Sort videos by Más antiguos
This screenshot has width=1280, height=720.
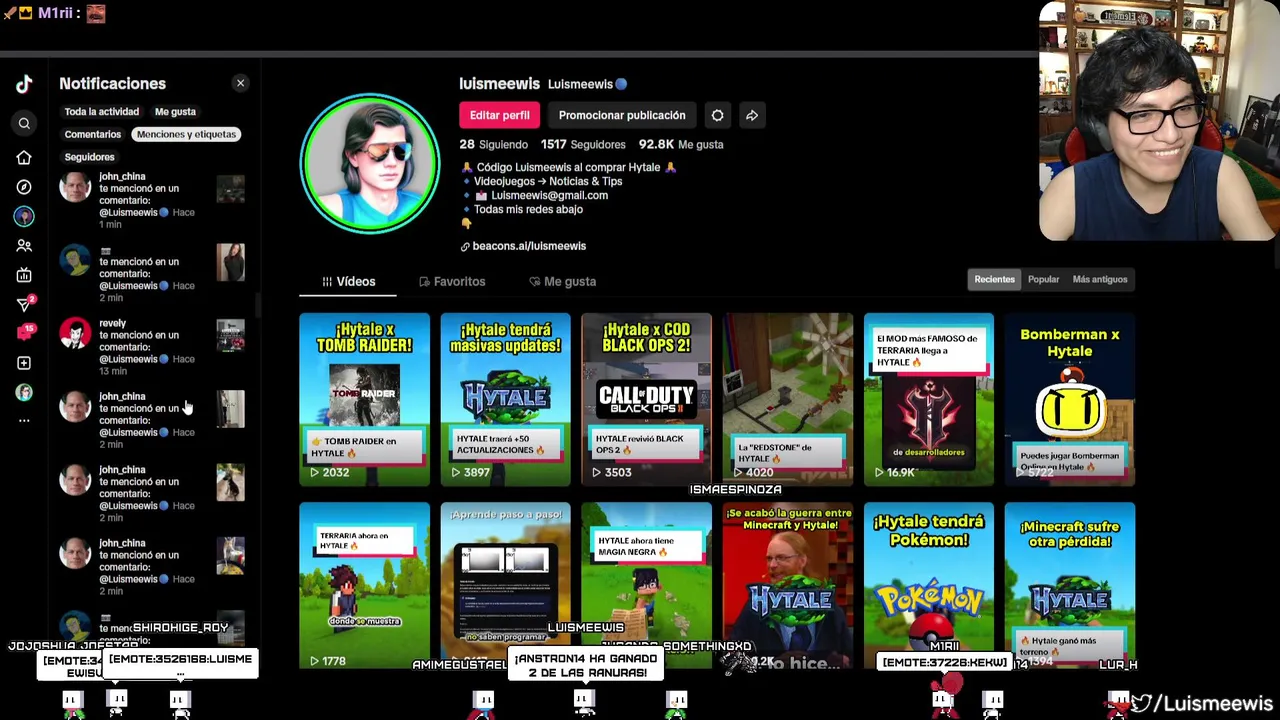1099,280
